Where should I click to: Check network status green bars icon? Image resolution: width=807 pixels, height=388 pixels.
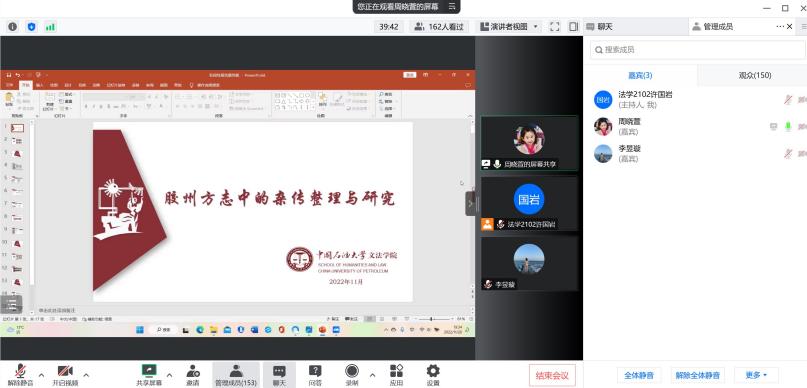pos(50,27)
